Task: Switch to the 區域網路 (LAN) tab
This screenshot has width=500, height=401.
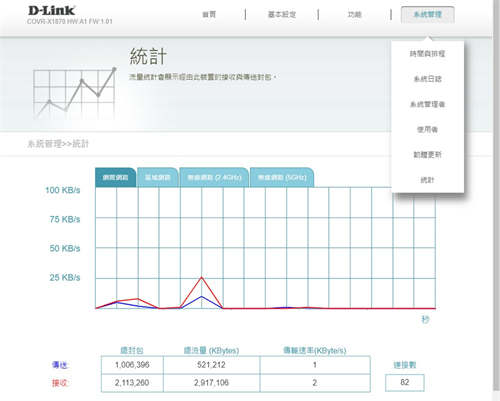Action: (x=157, y=177)
